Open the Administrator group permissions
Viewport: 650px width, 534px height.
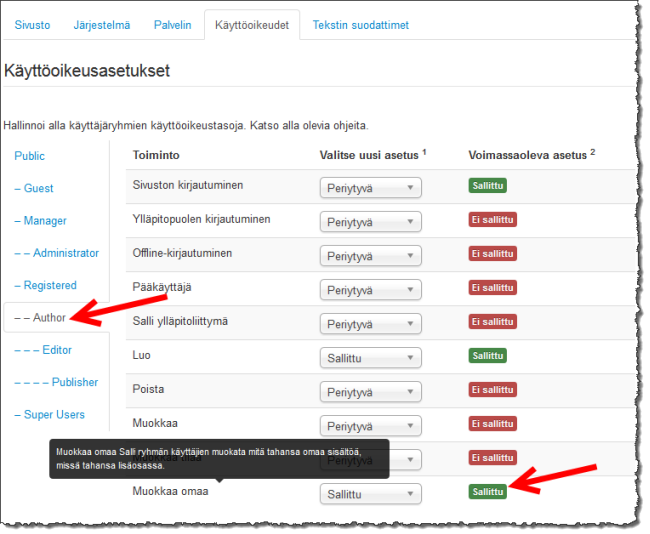pos(57,253)
